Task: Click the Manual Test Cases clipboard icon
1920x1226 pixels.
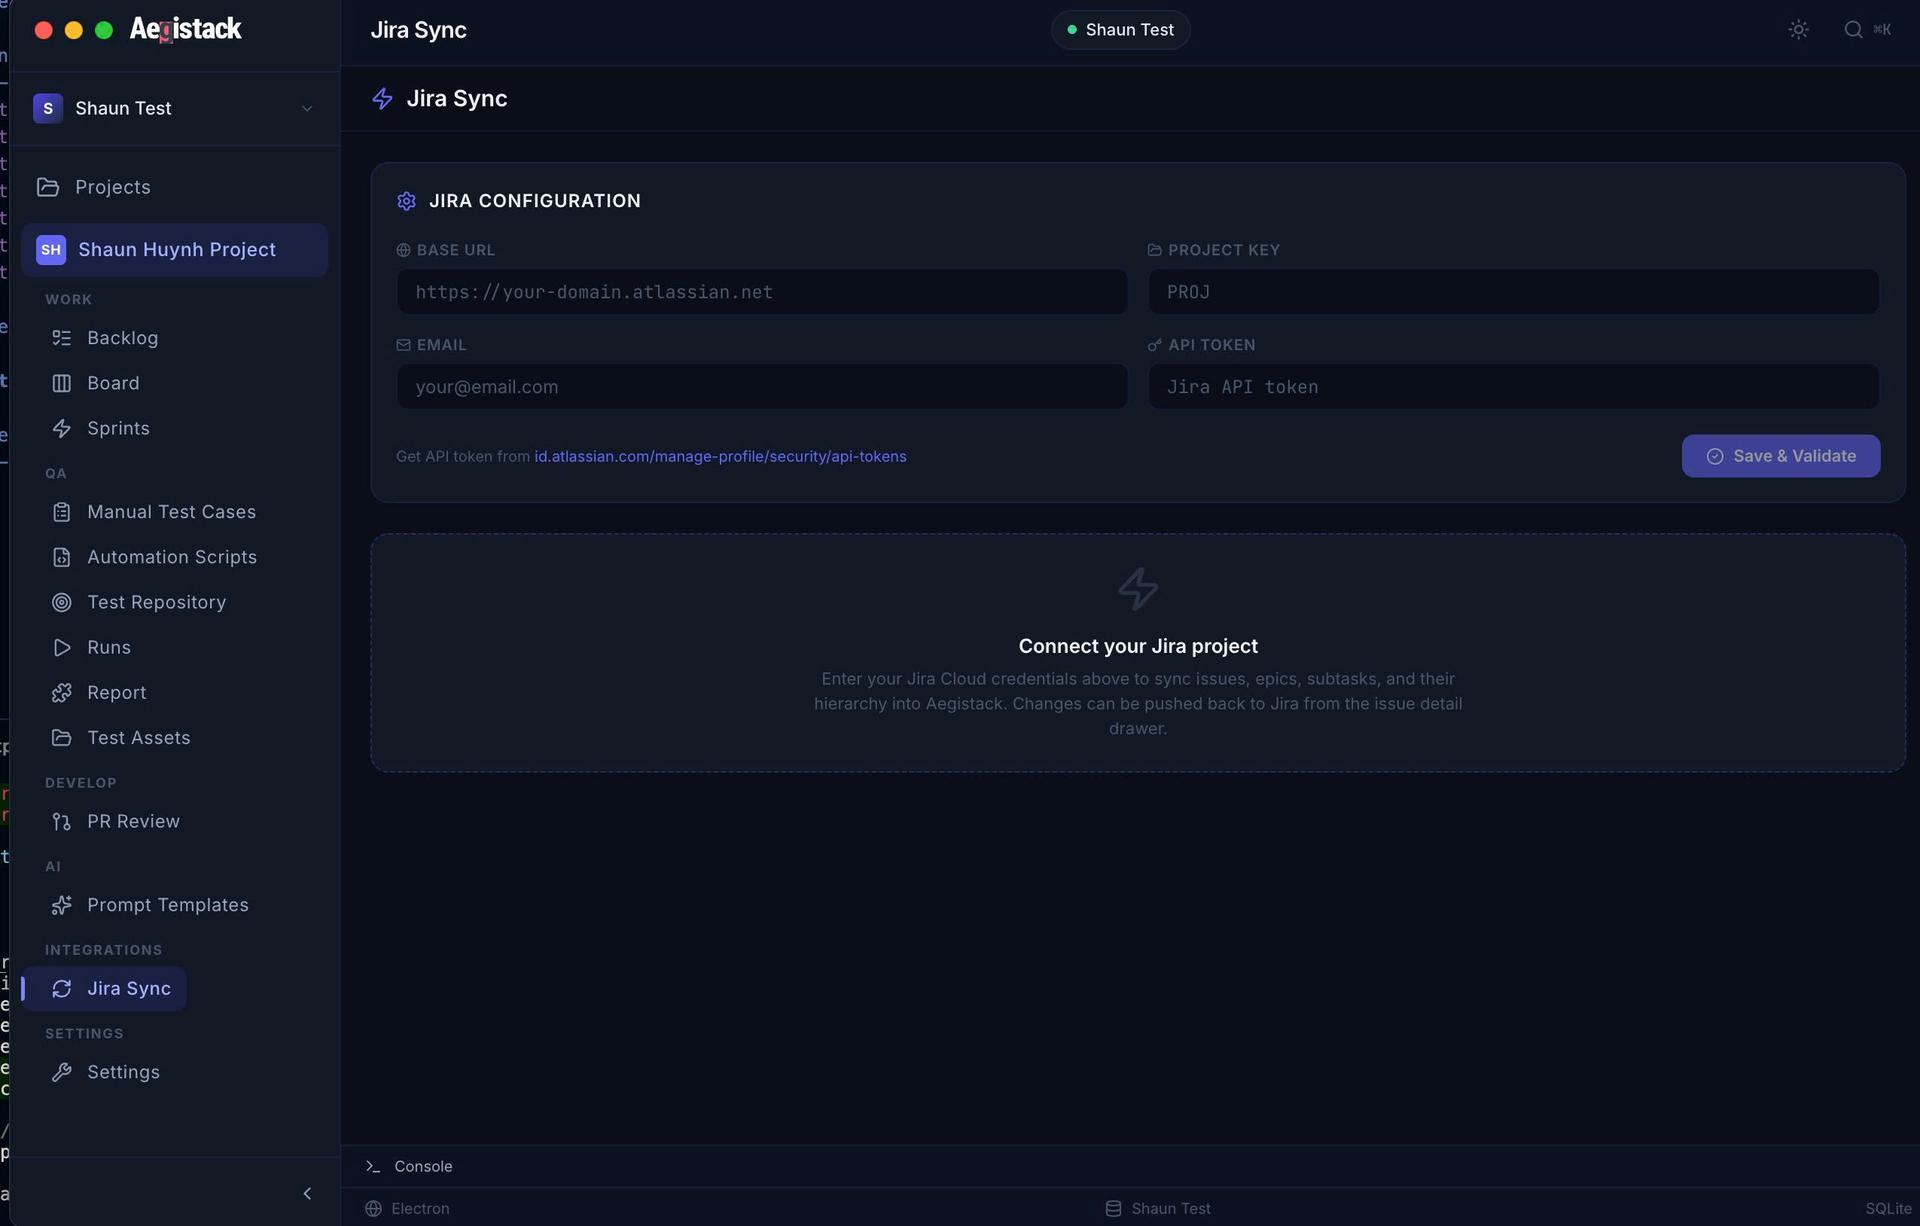Action: click(x=62, y=512)
